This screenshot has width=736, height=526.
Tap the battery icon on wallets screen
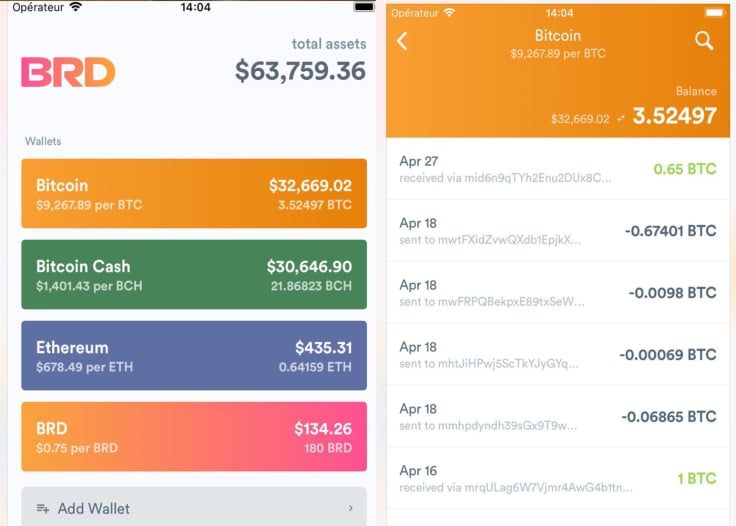coord(364,7)
